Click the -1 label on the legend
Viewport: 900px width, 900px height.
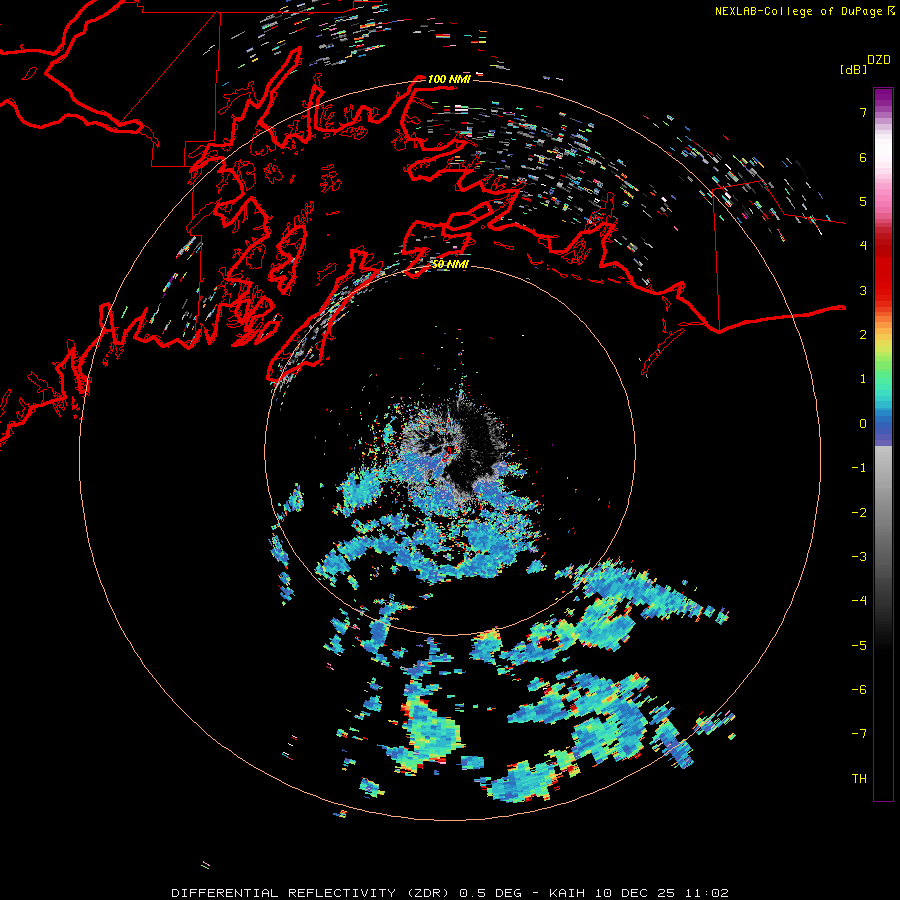click(x=859, y=468)
